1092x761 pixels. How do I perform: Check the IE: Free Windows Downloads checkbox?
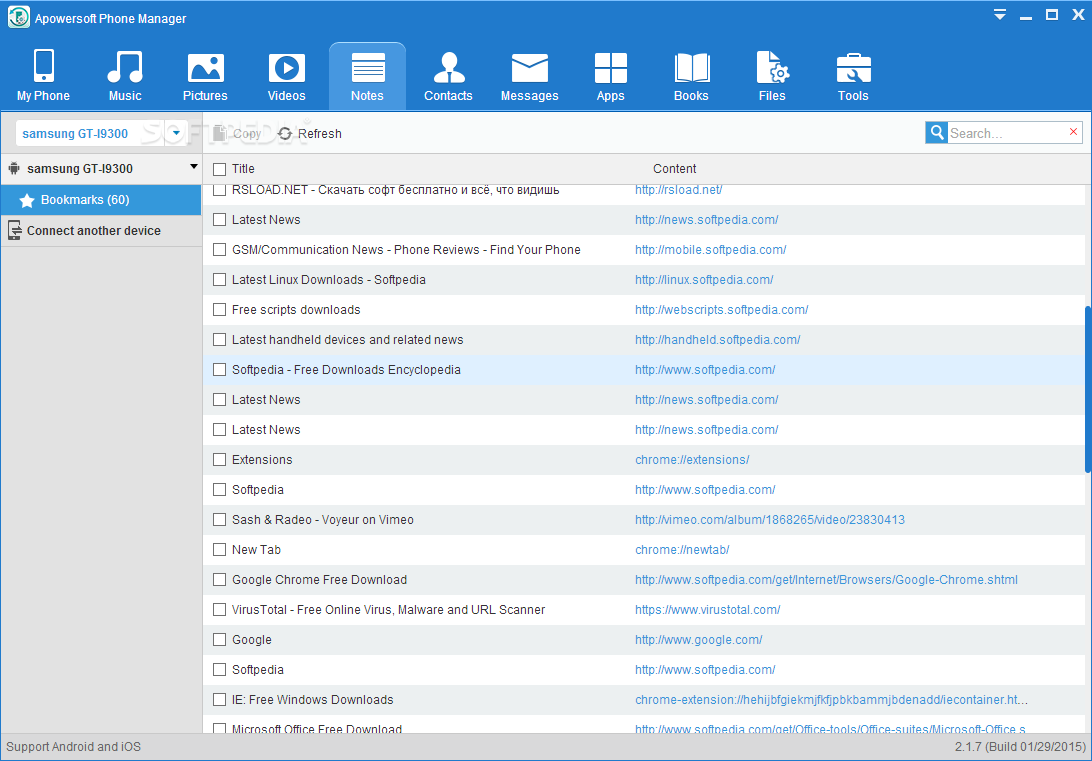coord(219,699)
